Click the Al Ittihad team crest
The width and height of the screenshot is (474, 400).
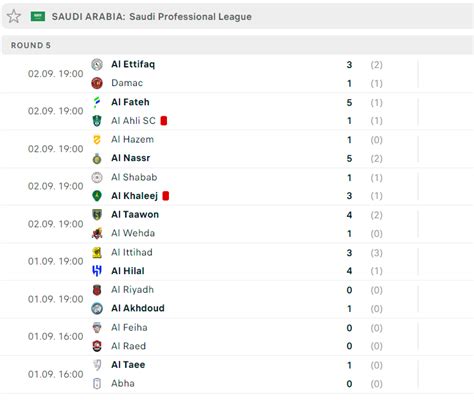[97, 253]
